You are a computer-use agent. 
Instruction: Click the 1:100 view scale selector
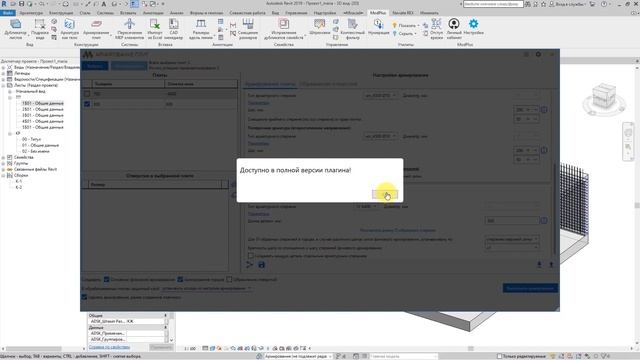point(190,349)
